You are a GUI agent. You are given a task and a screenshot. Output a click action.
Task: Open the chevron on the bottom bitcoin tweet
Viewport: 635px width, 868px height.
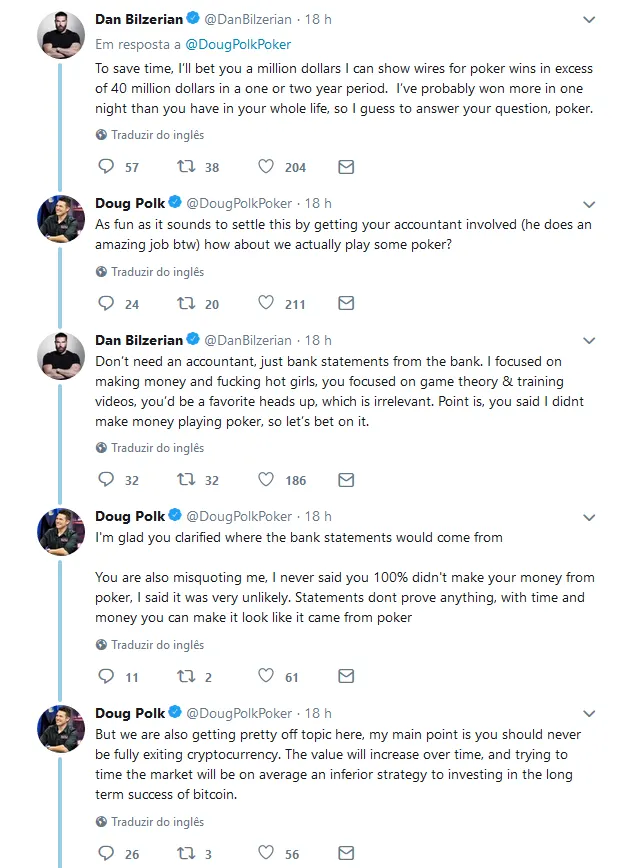click(590, 713)
